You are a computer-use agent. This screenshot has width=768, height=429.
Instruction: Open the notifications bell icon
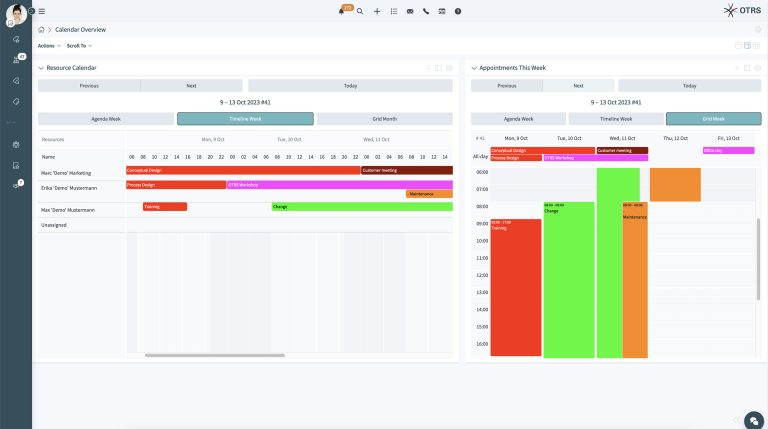(342, 11)
